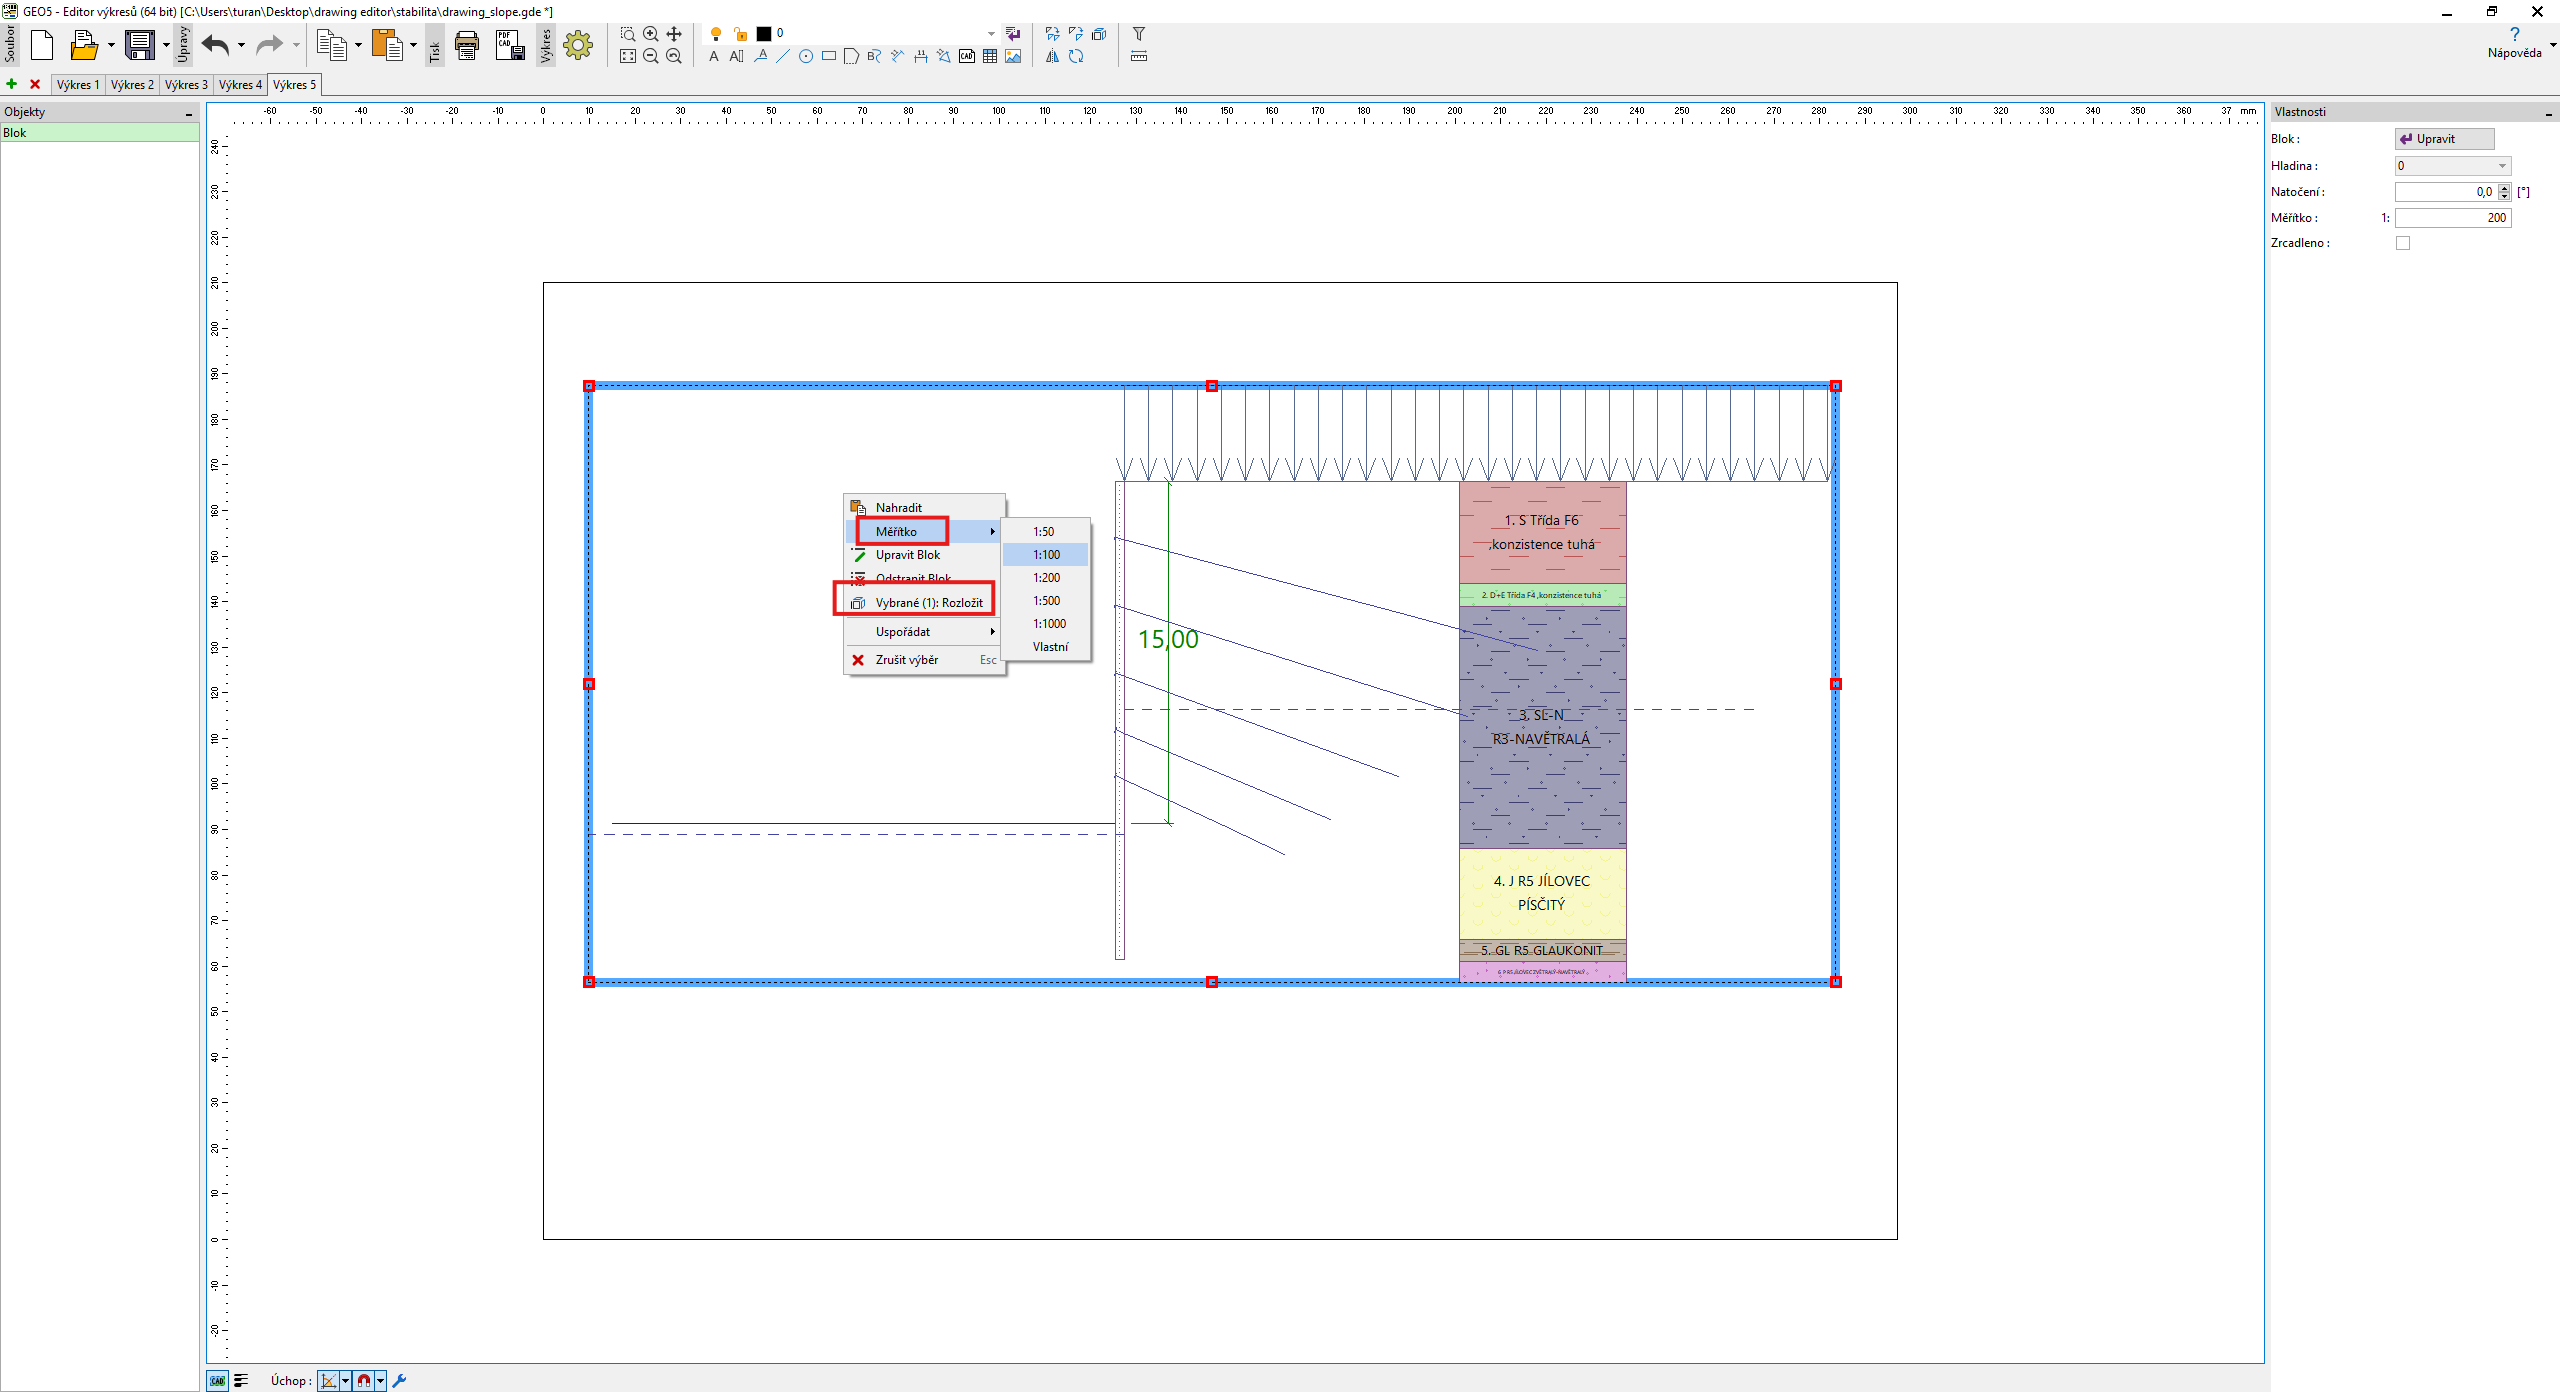The image size is (2560, 1392).
Task: Select the insert table tool
Action: tap(990, 56)
